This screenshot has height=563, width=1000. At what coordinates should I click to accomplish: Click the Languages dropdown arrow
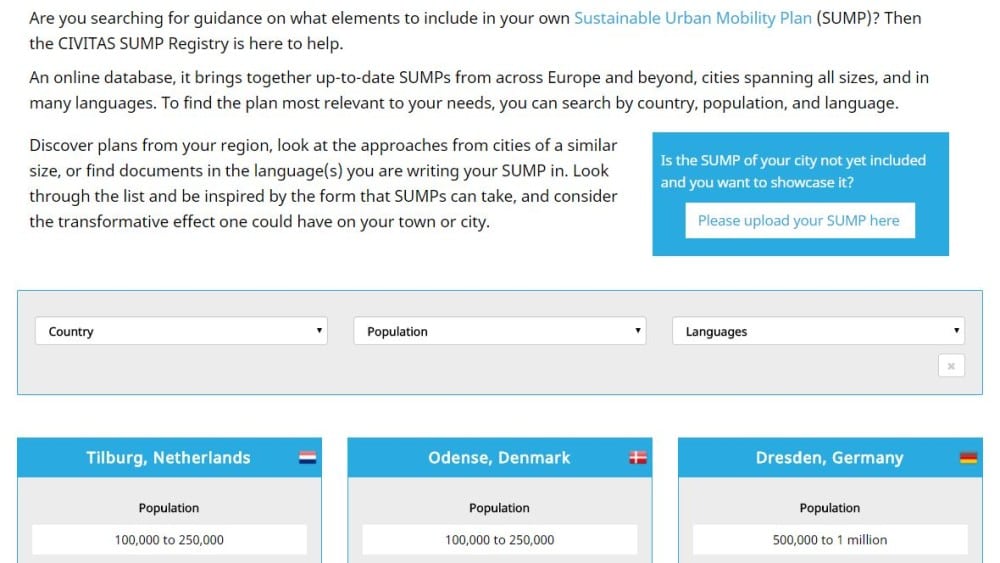click(x=956, y=330)
